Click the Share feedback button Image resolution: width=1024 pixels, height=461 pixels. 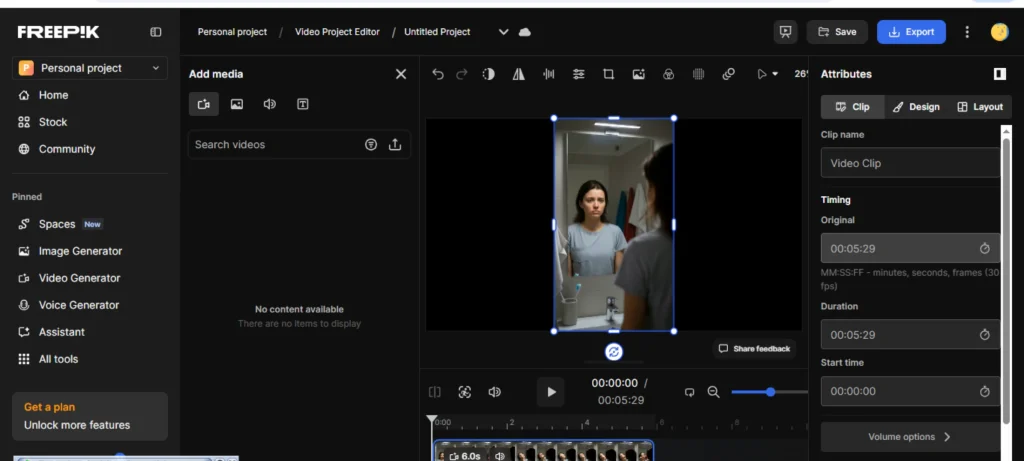(x=754, y=349)
